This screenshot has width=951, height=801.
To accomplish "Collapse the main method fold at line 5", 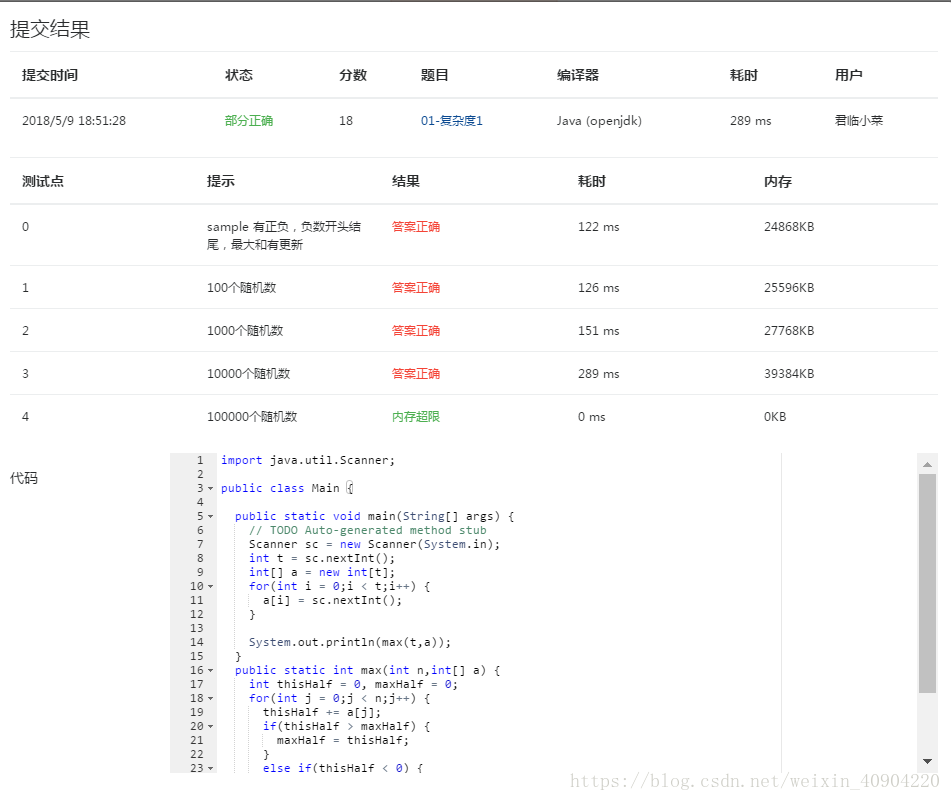I will (x=210, y=517).
